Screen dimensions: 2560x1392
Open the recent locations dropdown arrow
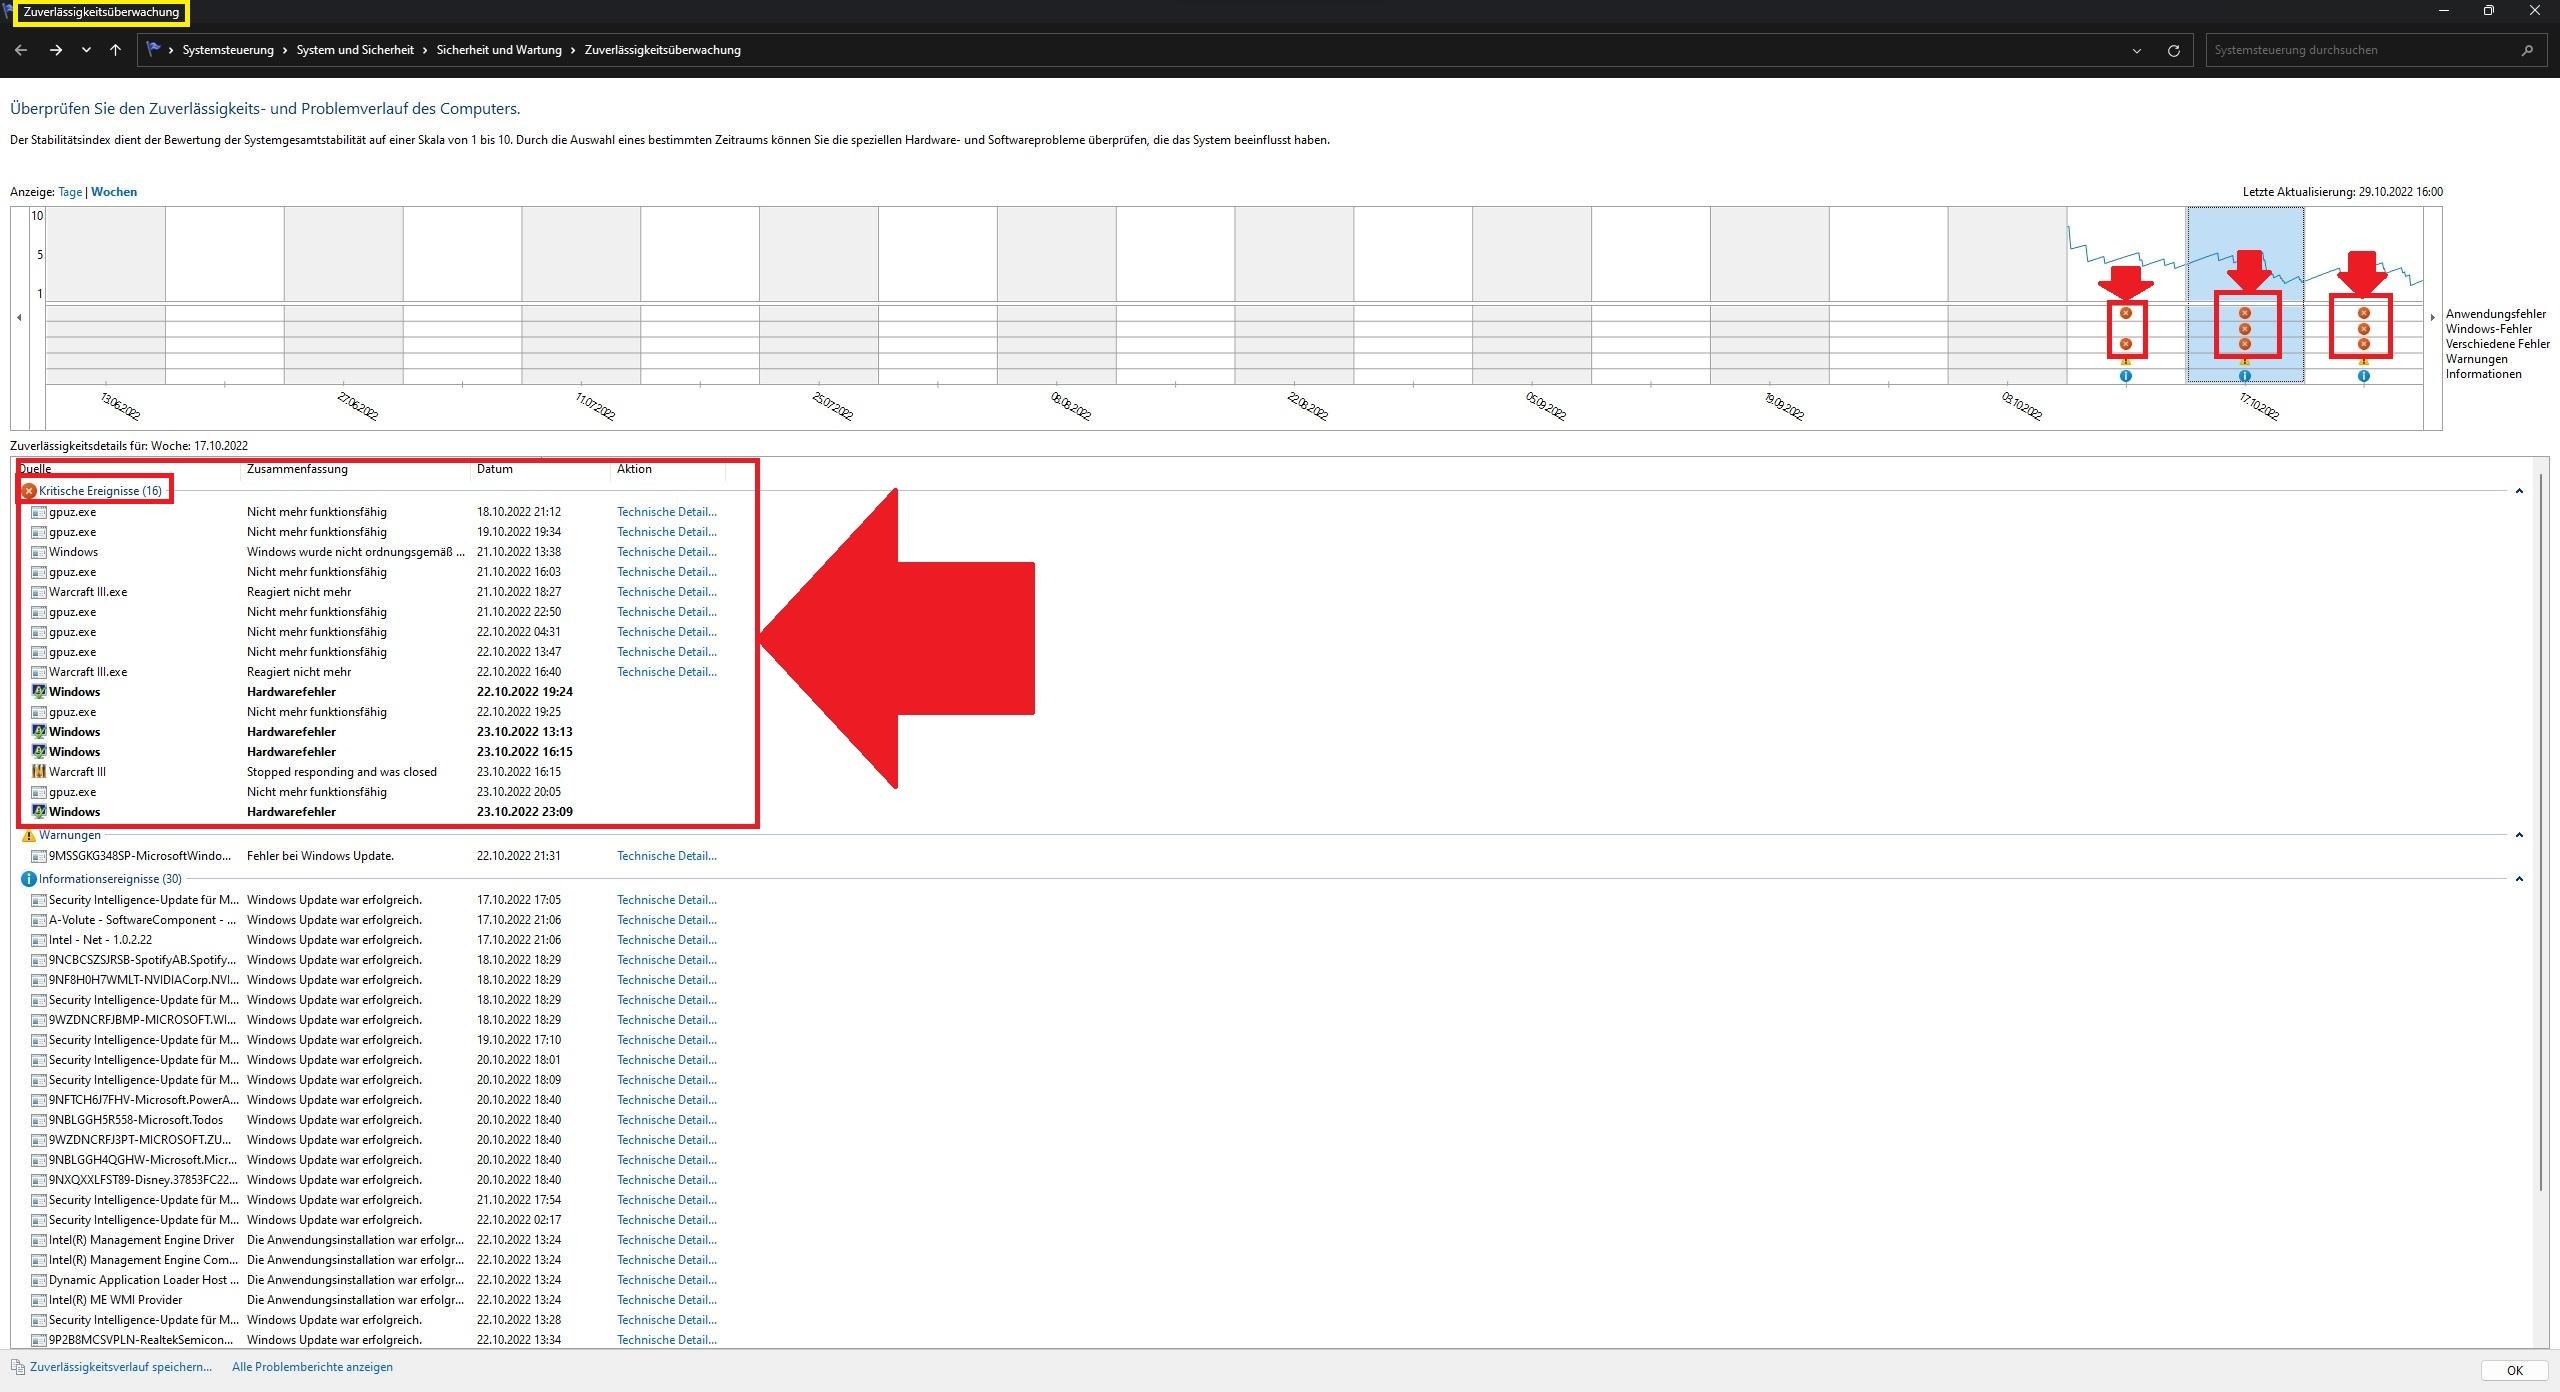pos(86,50)
